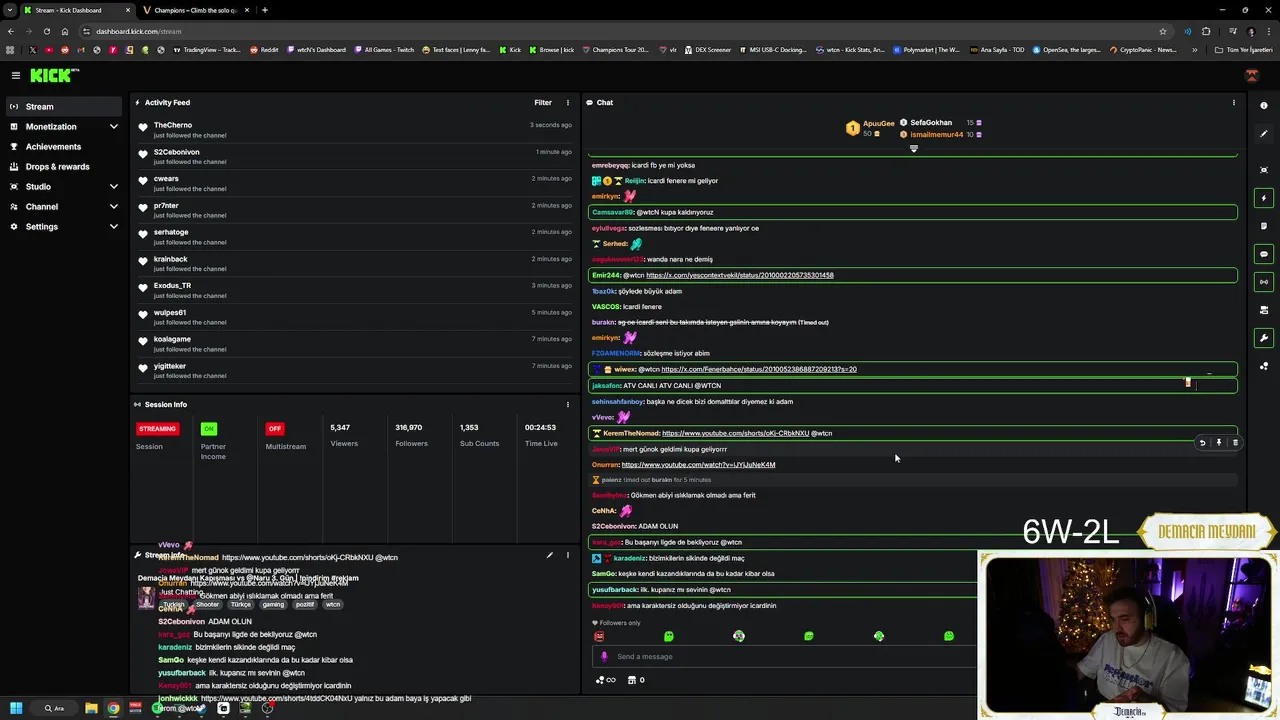Open the Windows Start menu

click(x=16, y=708)
